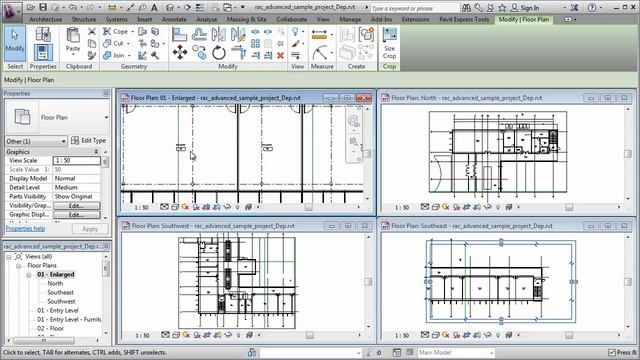The height and width of the screenshot is (360, 640).
Task: Open the Revit Express Tools tab
Action: [464, 19]
